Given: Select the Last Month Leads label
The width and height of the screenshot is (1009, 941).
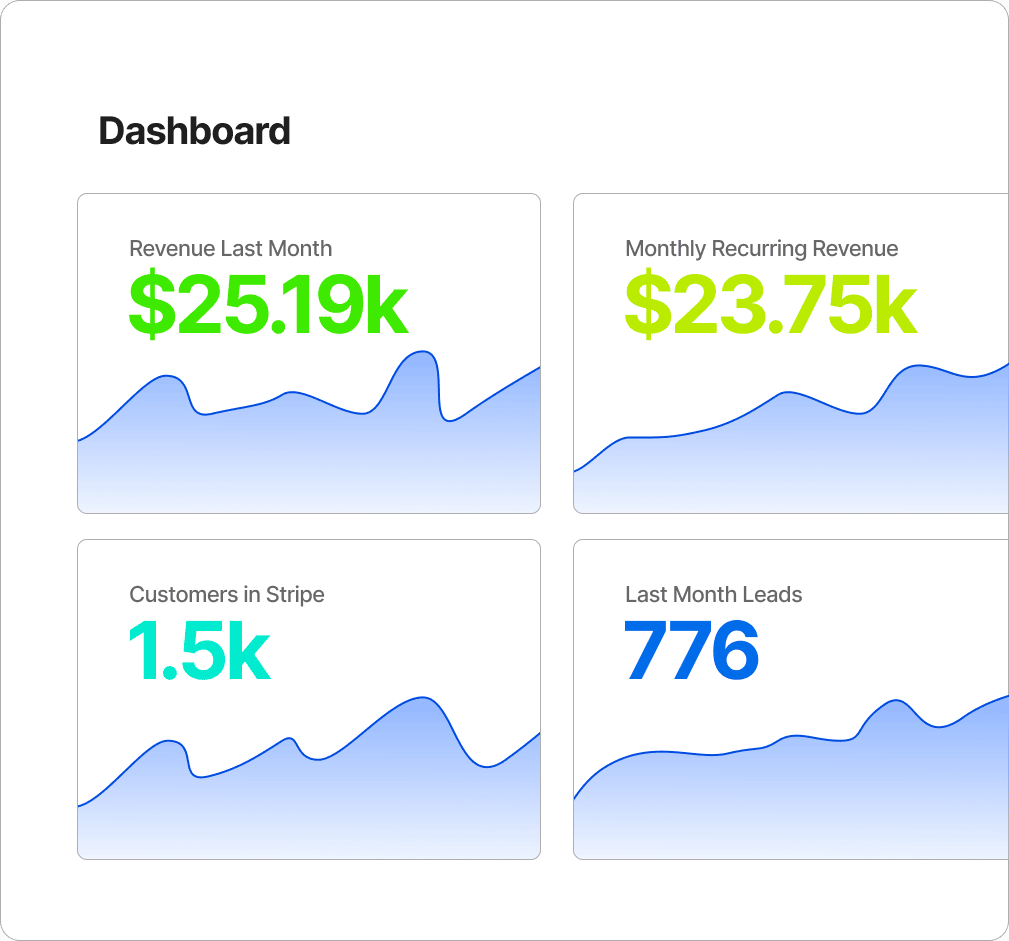Looking at the screenshot, I should click(x=713, y=594).
